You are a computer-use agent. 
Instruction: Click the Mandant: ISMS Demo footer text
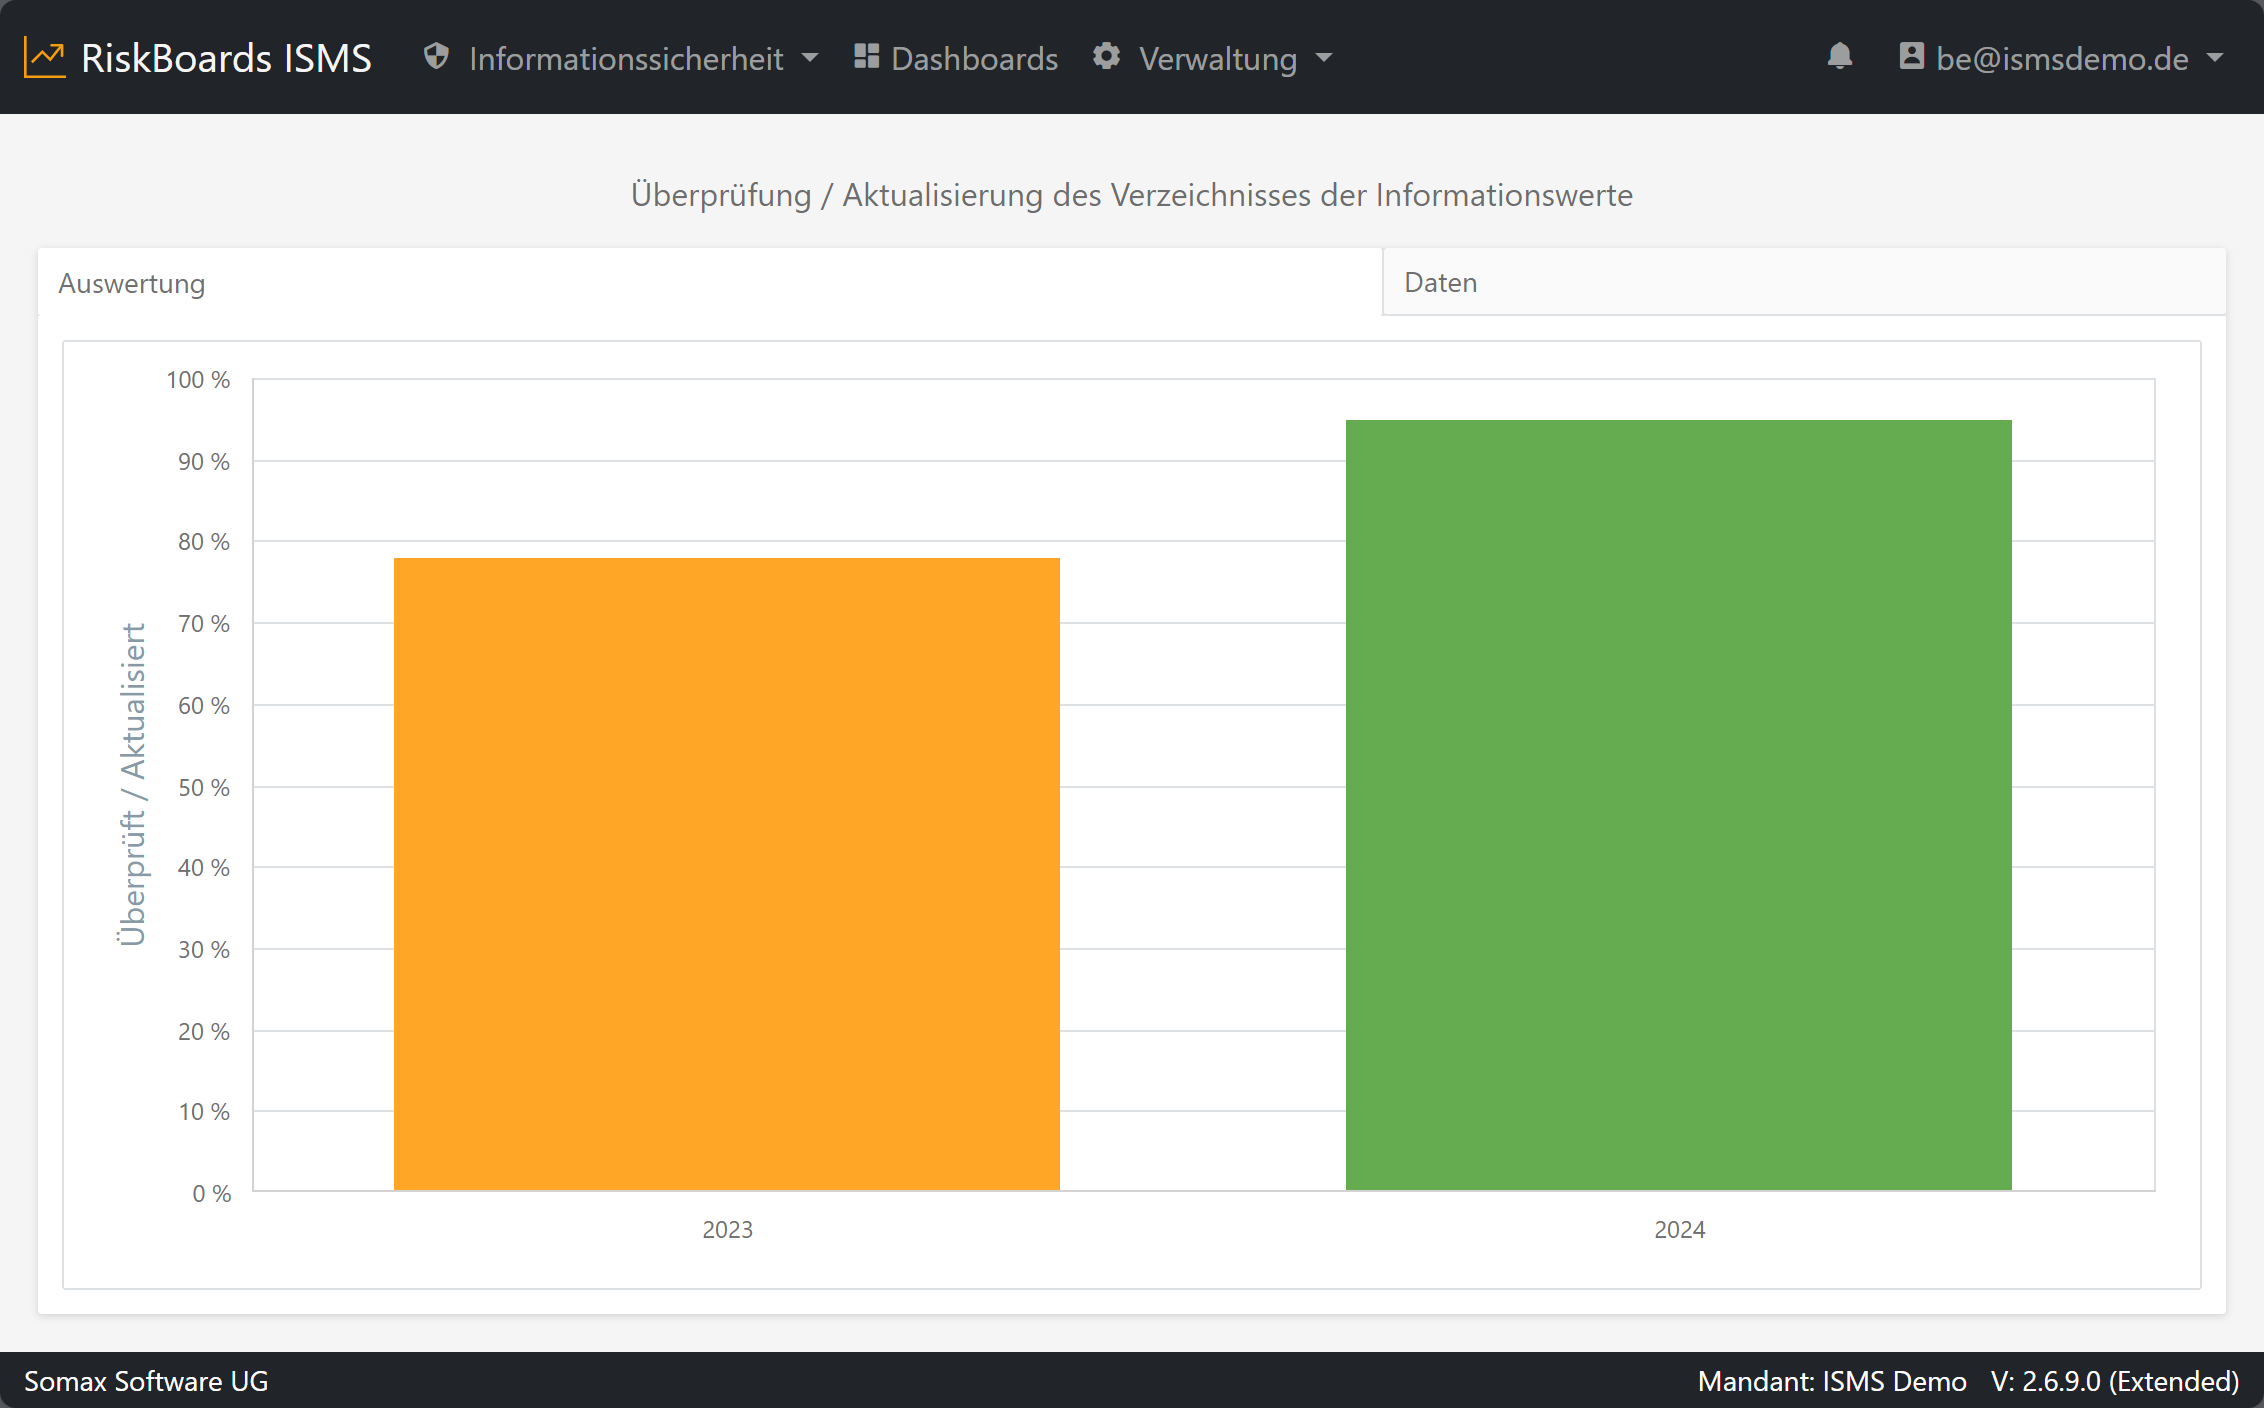(x=1832, y=1381)
